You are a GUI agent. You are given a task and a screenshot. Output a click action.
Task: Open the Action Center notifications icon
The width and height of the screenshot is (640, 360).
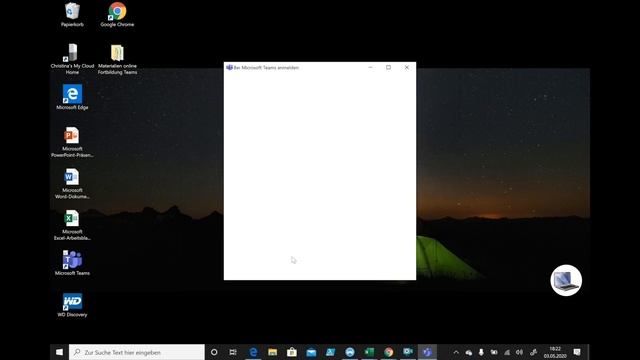coord(577,352)
